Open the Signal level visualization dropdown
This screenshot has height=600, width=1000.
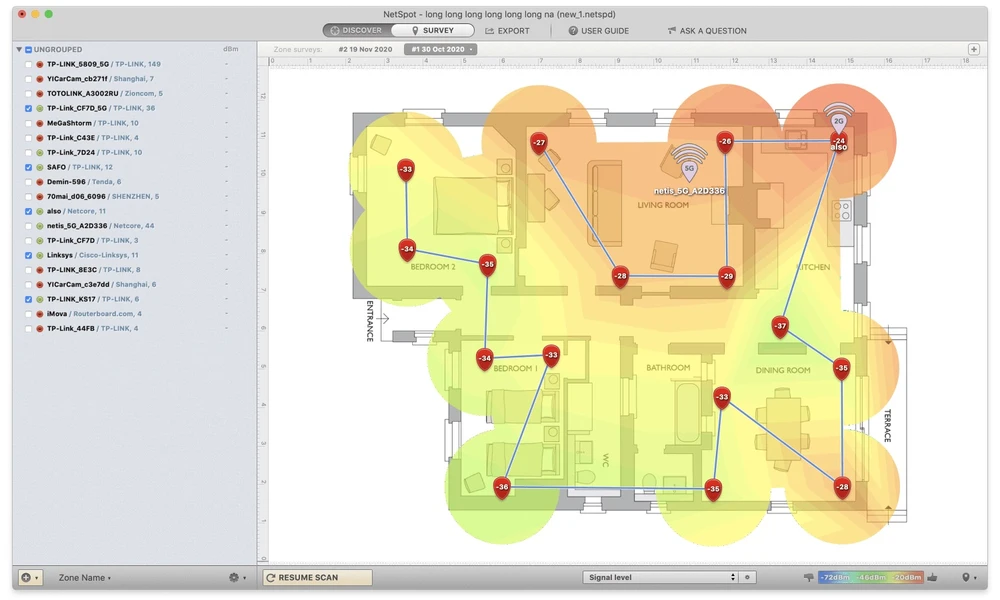660,578
